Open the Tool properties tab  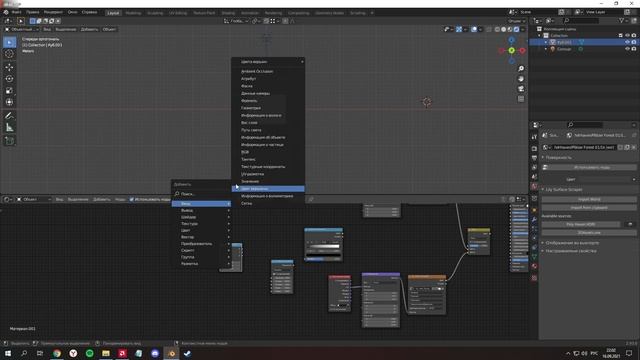(534, 137)
